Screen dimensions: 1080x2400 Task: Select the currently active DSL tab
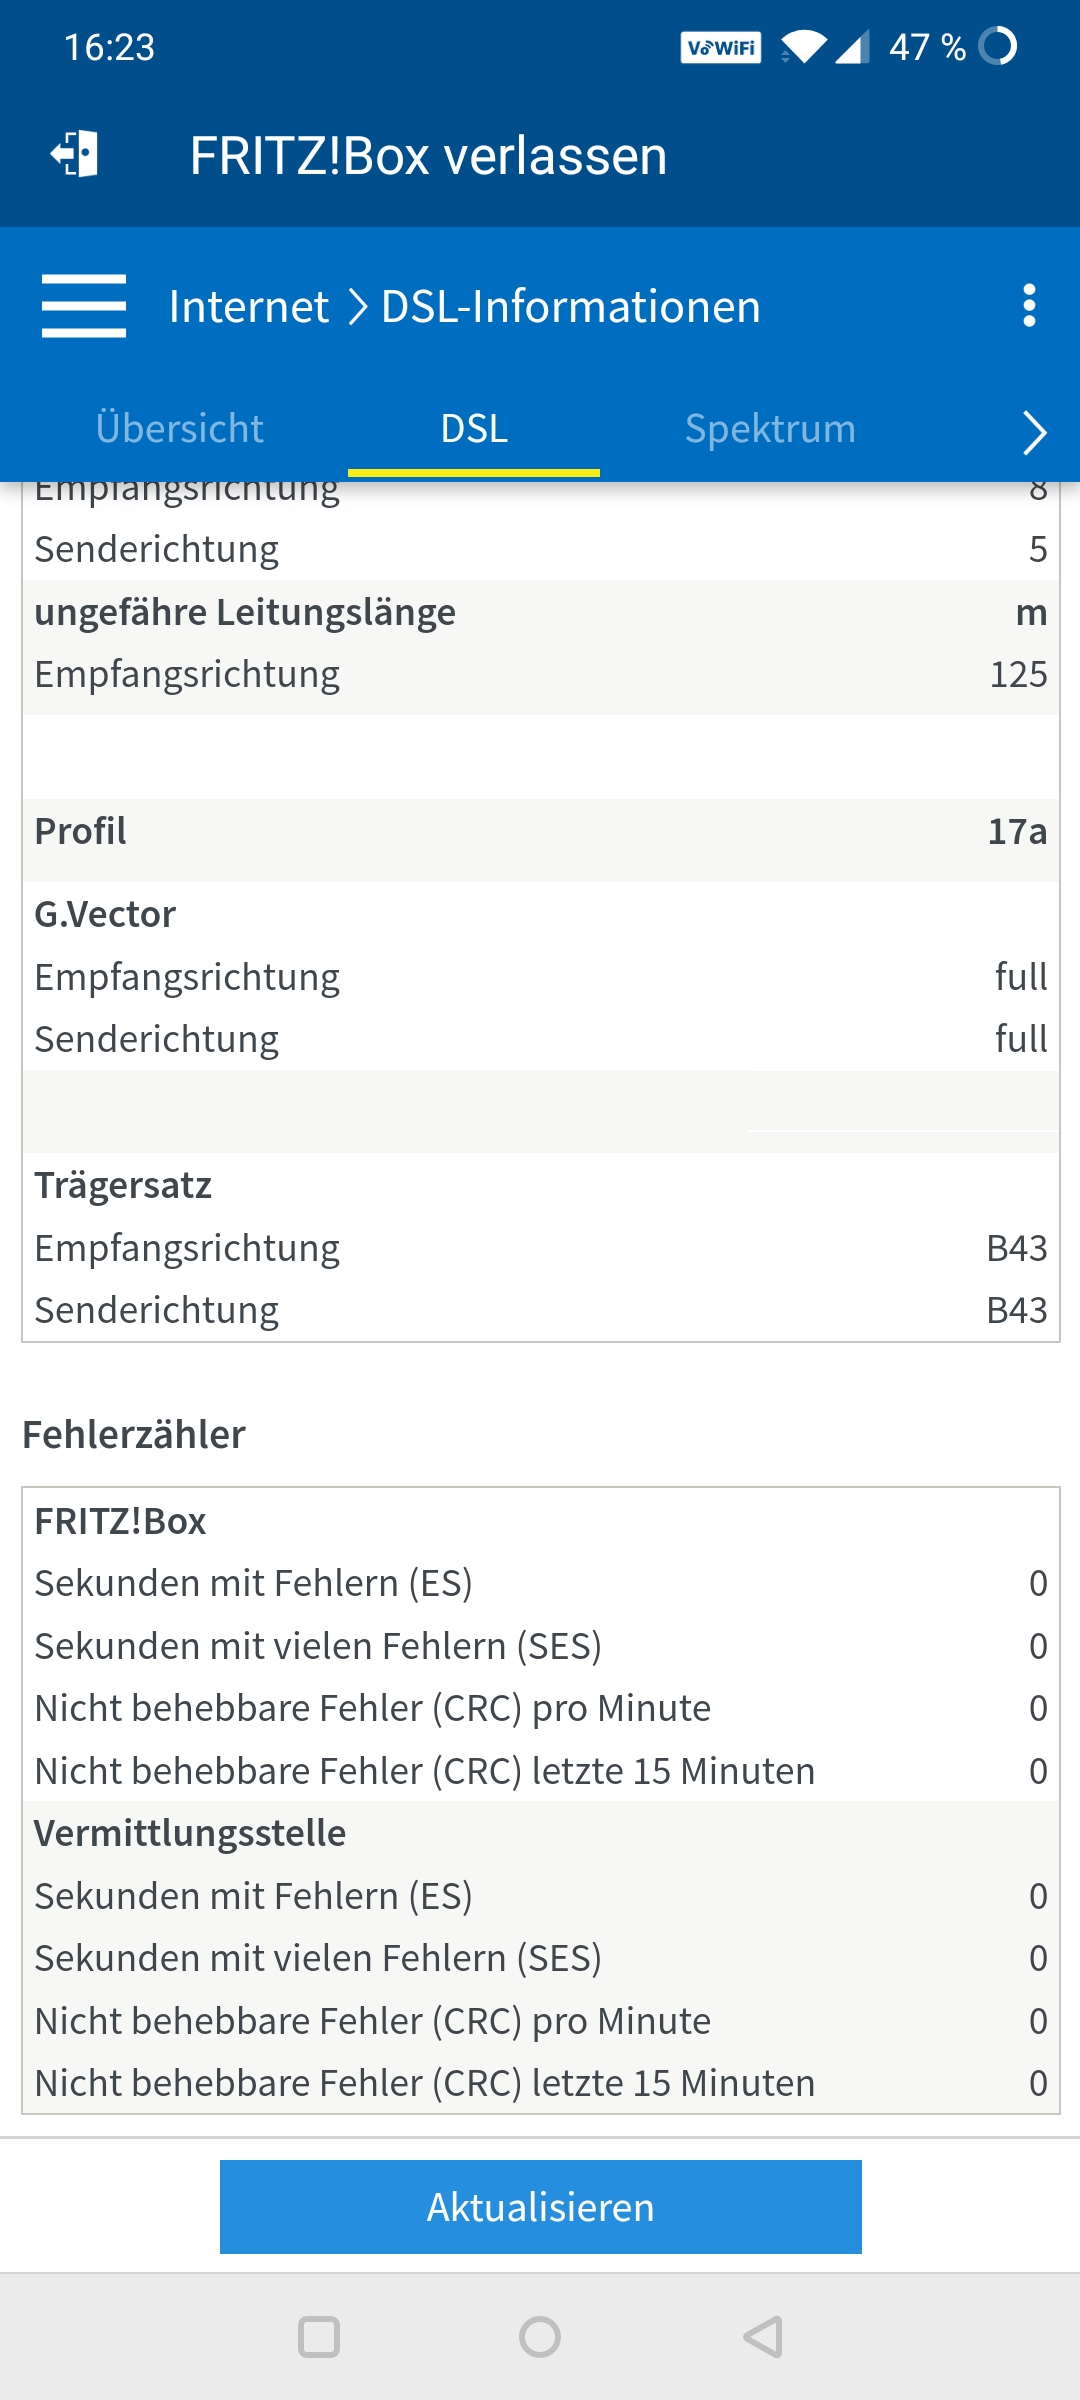(x=473, y=428)
